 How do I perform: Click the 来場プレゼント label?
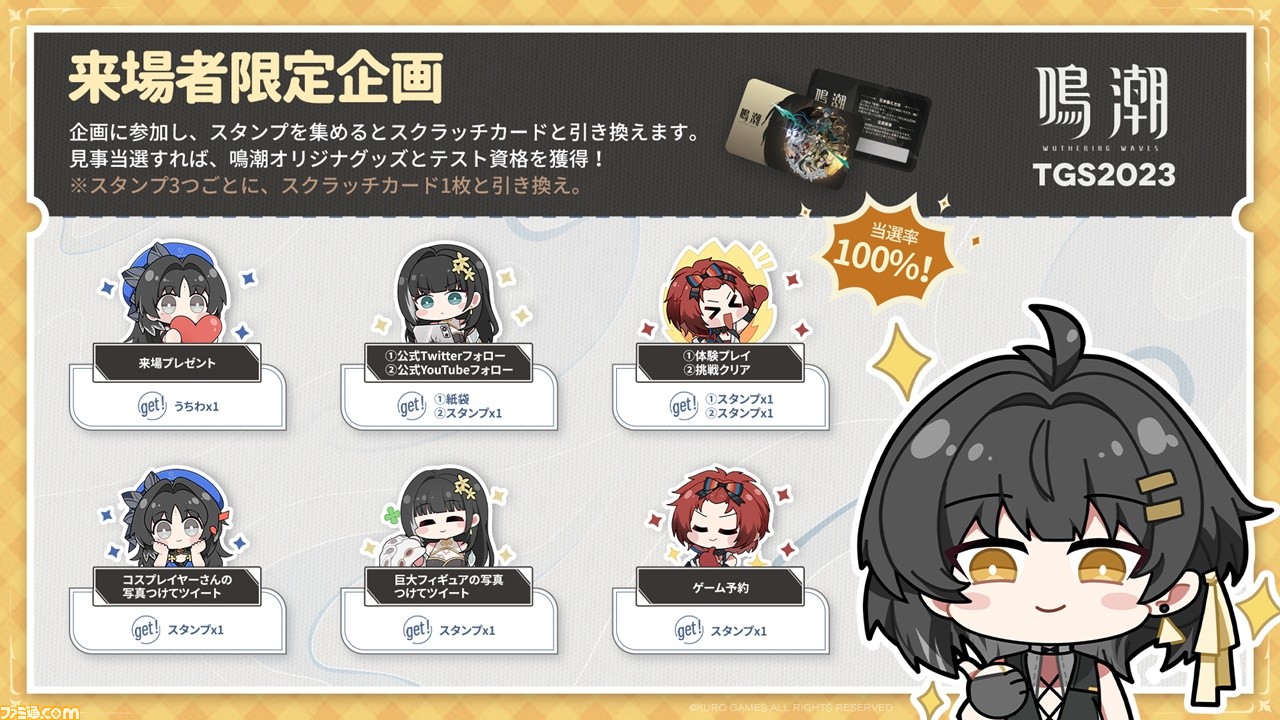177,363
